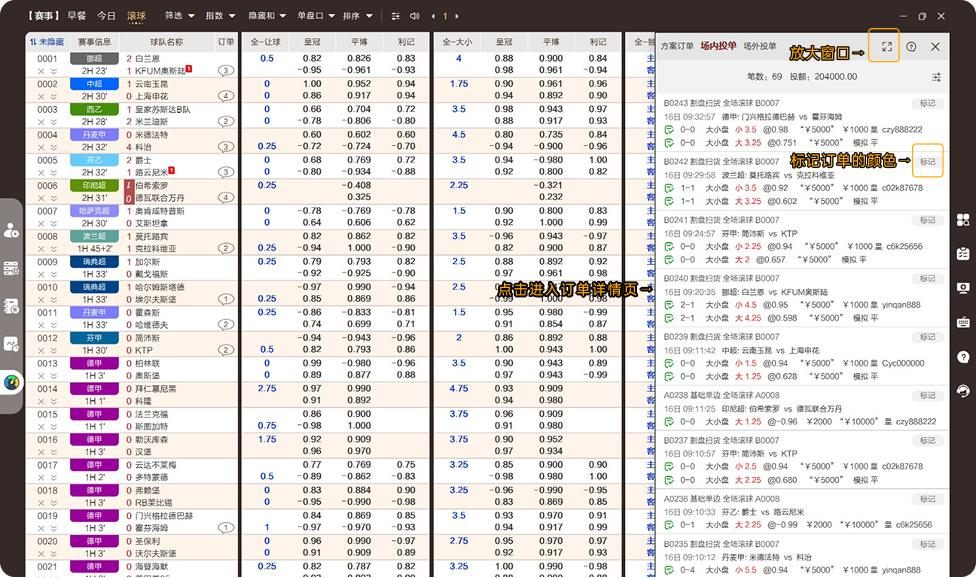Click 标记 button on order A0236
Viewport: 976px width, 578px height.
pos(927,499)
